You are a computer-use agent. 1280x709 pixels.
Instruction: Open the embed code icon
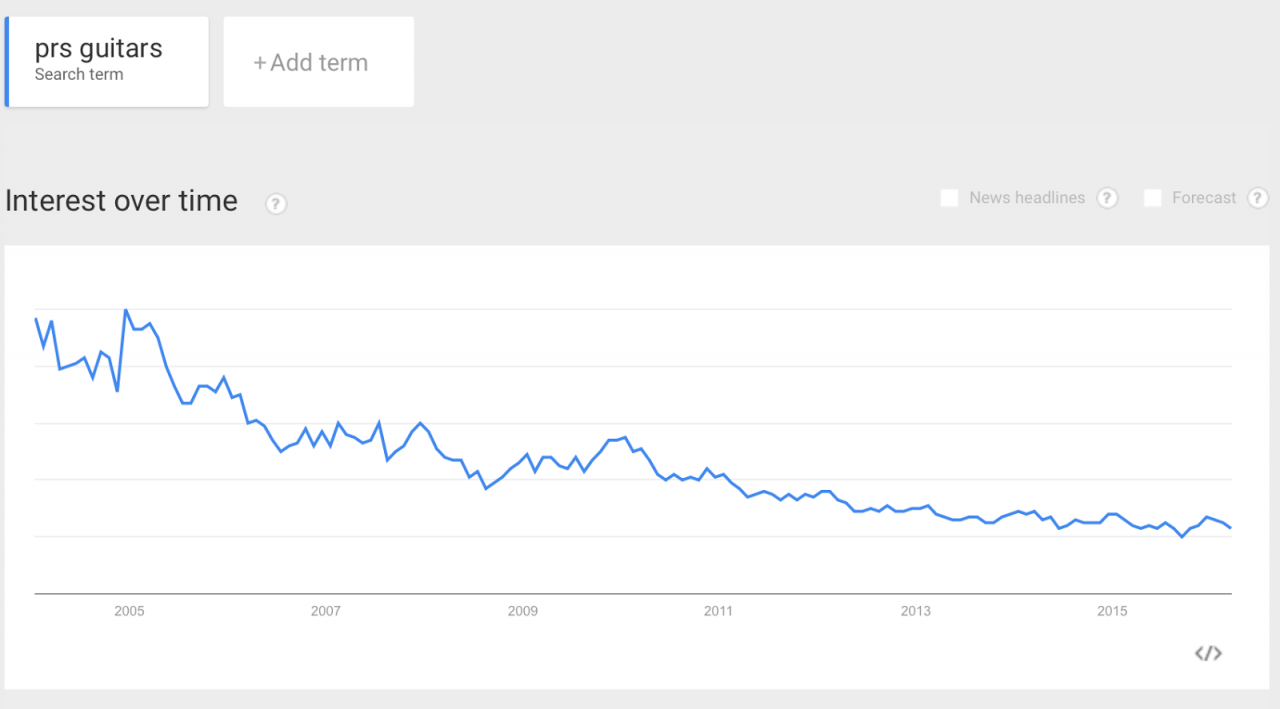(1208, 653)
